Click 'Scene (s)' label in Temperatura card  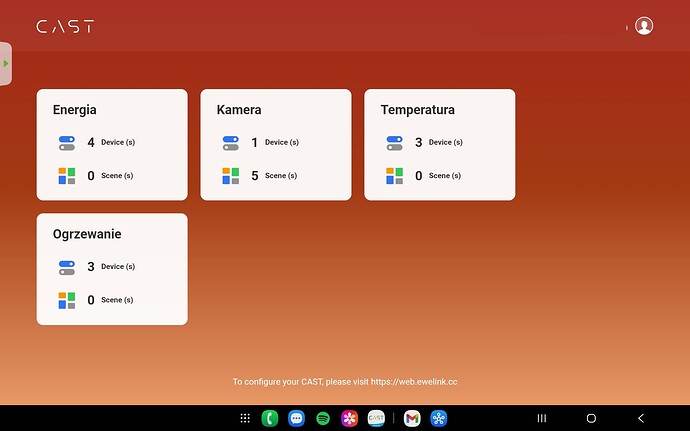444,176
